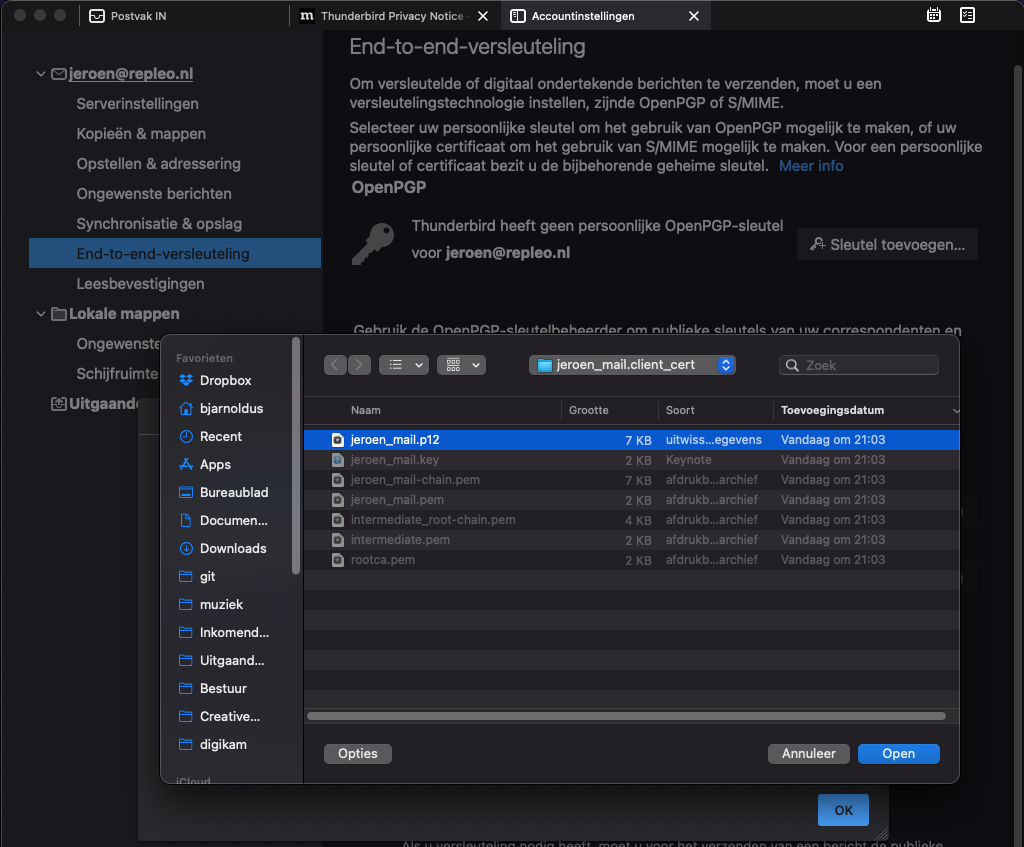This screenshot has height=847, width=1024.
Task: Follow the Meer info link
Action: point(810,166)
